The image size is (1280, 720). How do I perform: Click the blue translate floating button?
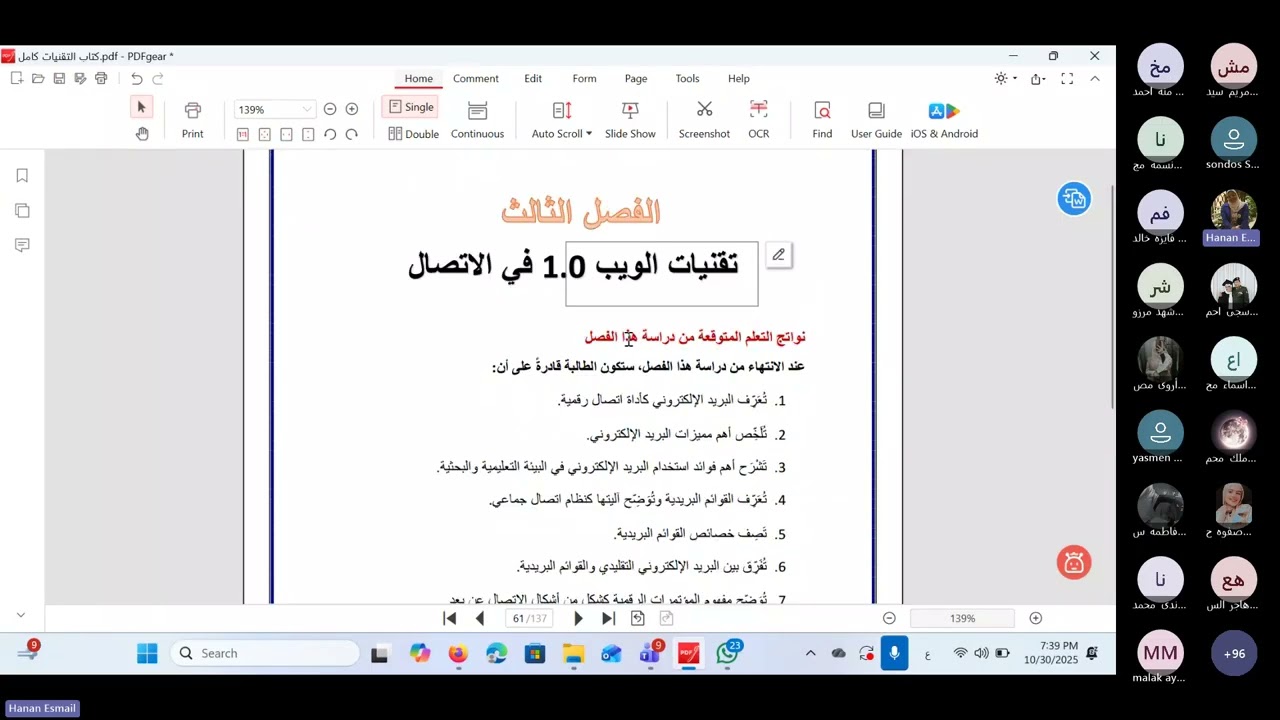[1074, 199]
